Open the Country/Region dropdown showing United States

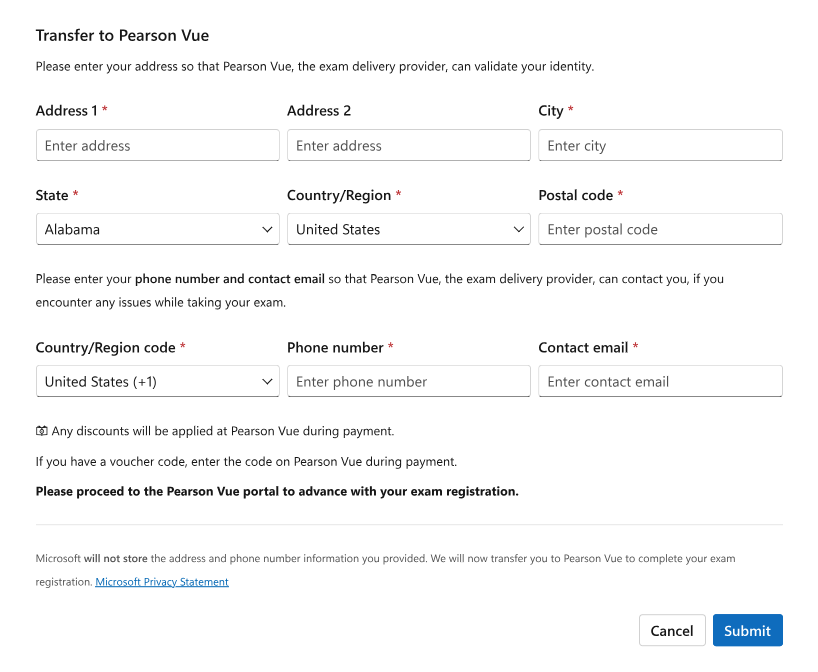pyautogui.click(x=408, y=229)
